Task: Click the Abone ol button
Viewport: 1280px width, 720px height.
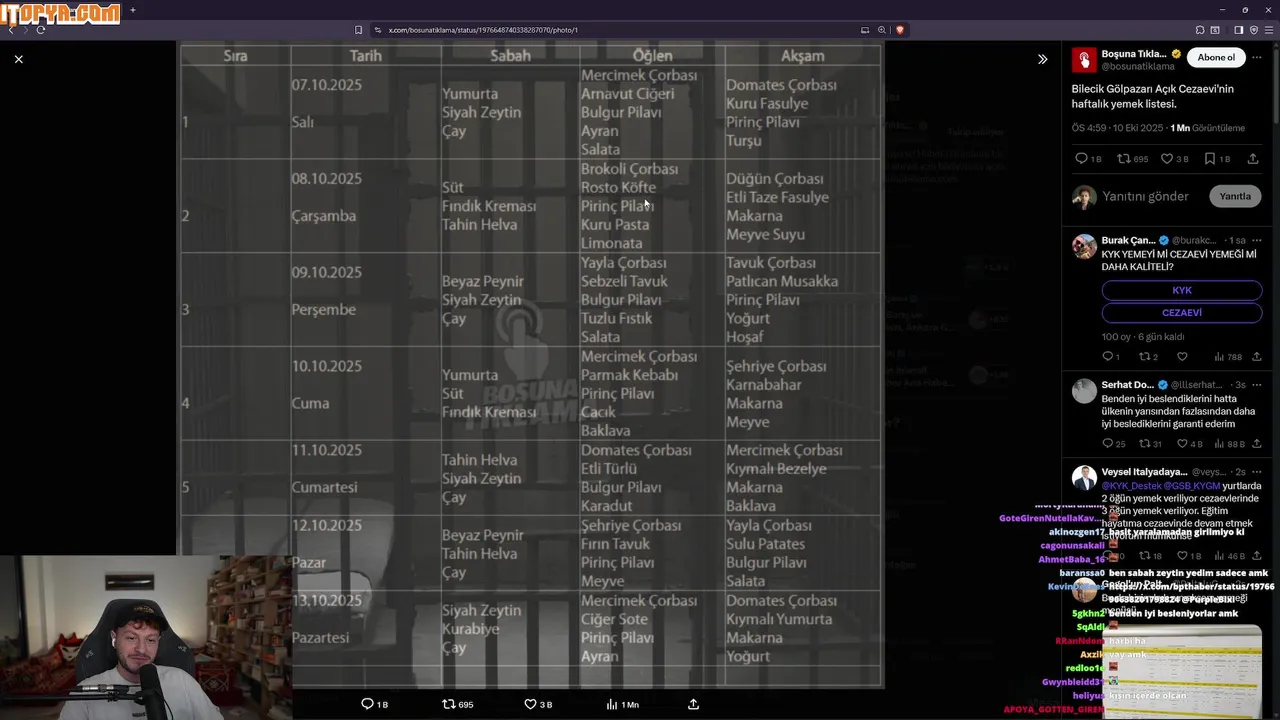Action: click(x=1216, y=57)
